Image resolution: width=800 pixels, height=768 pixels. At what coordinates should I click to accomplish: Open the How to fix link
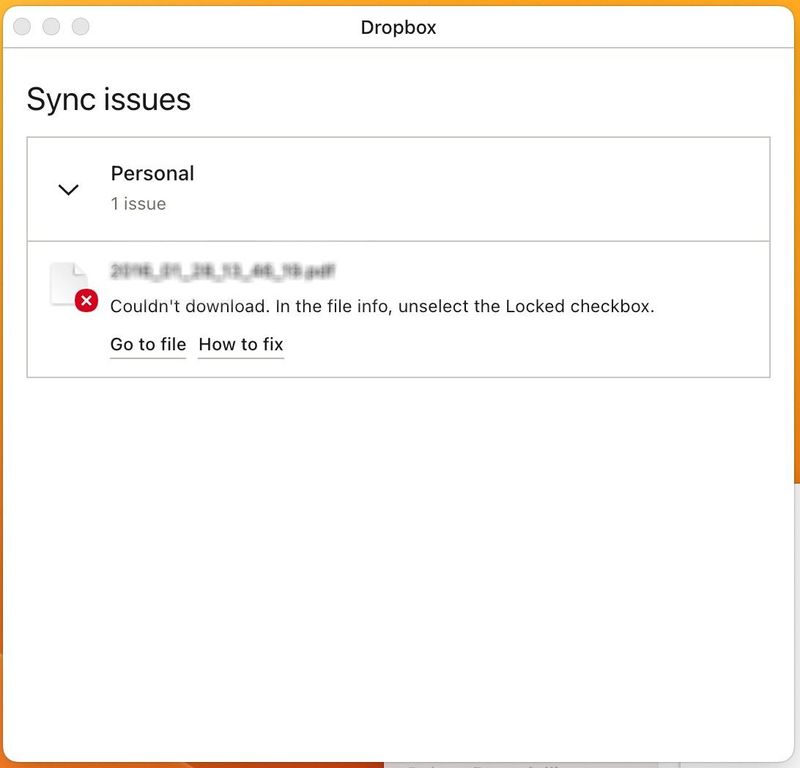[x=241, y=344]
